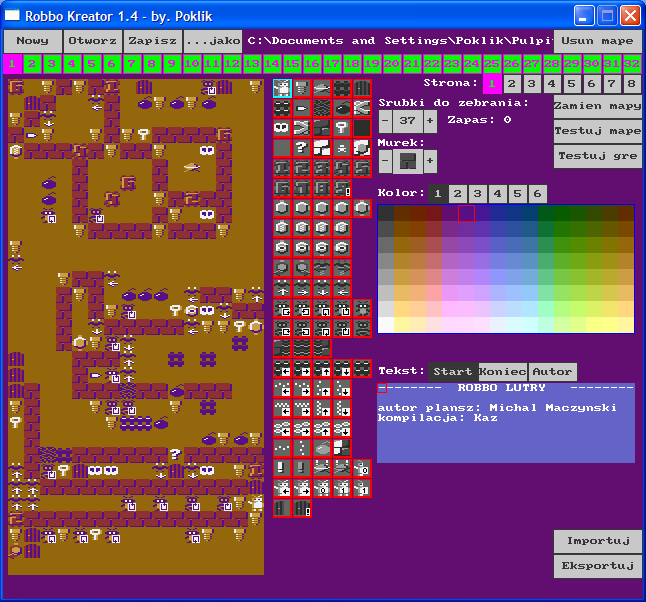The image size is (646, 602).
Task: Pick the Robbo tile with right arrow
Action: (302, 488)
